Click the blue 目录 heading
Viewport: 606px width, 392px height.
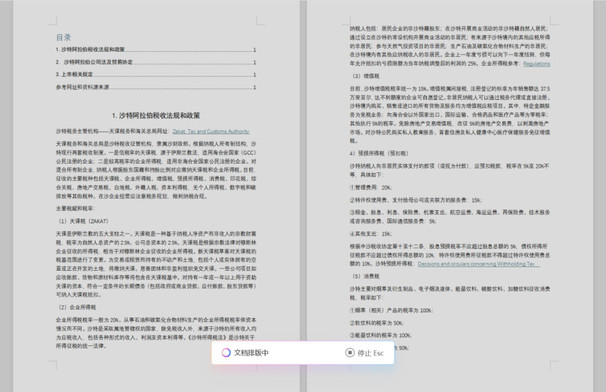[x=64, y=37]
